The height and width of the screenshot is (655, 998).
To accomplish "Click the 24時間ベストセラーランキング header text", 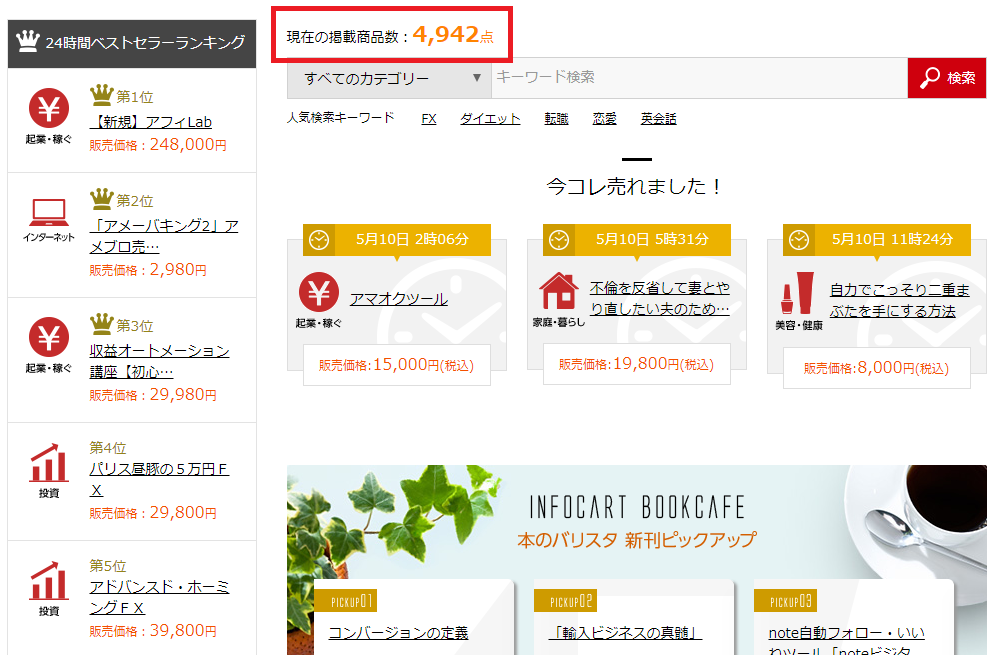I will click(145, 42).
